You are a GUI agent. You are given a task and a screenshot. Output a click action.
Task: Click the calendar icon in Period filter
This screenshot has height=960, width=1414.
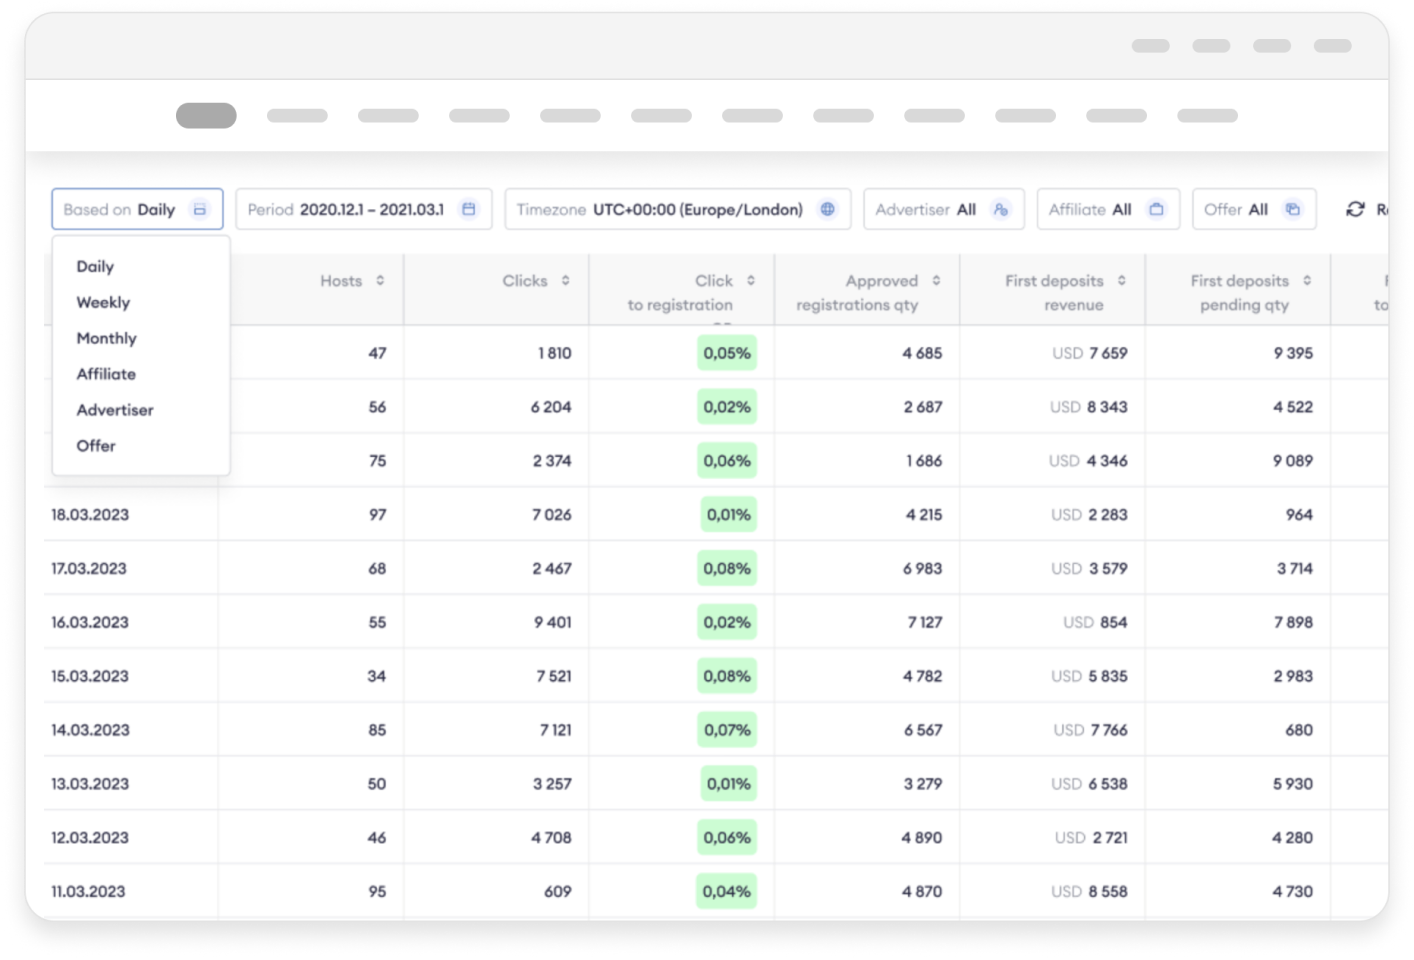(469, 209)
